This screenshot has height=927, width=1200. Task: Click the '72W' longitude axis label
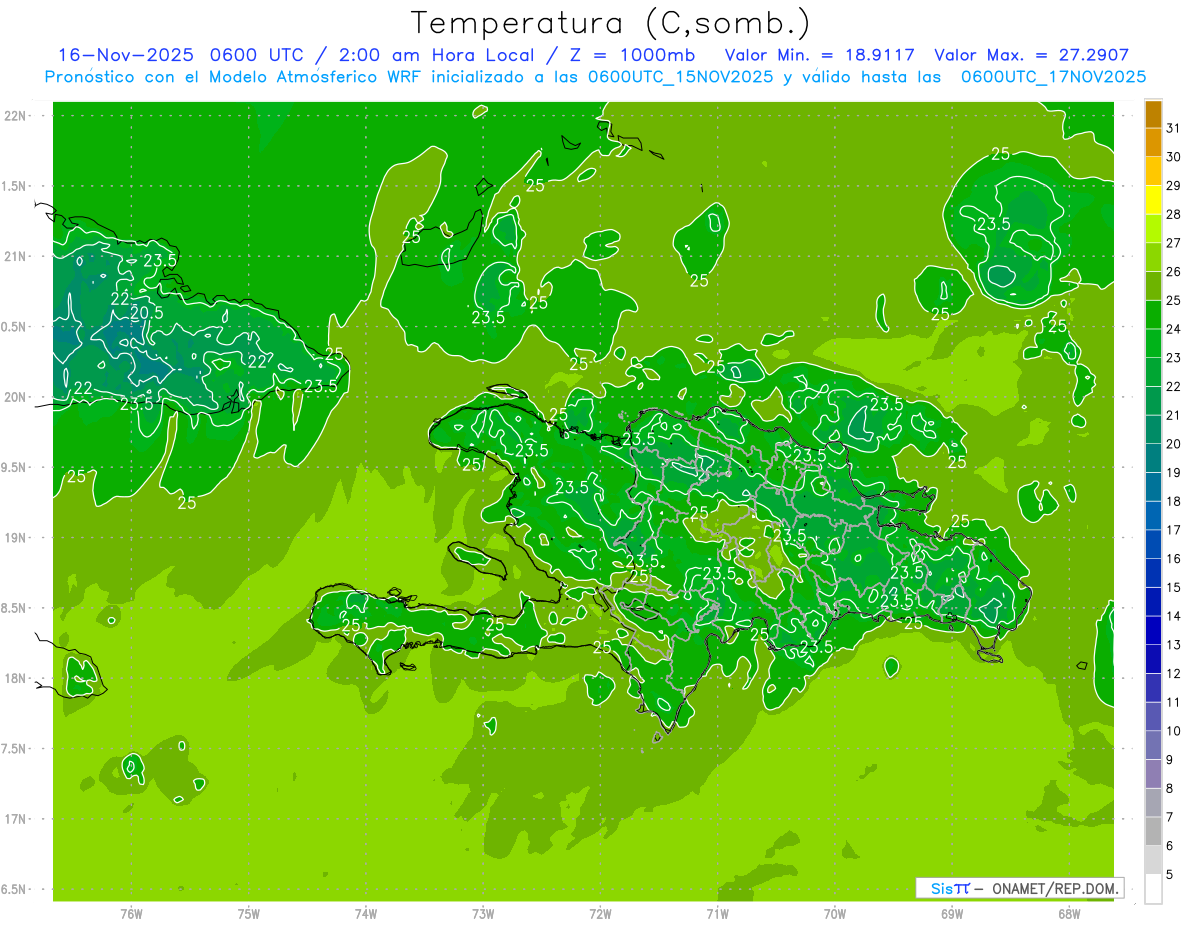[600, 913]
